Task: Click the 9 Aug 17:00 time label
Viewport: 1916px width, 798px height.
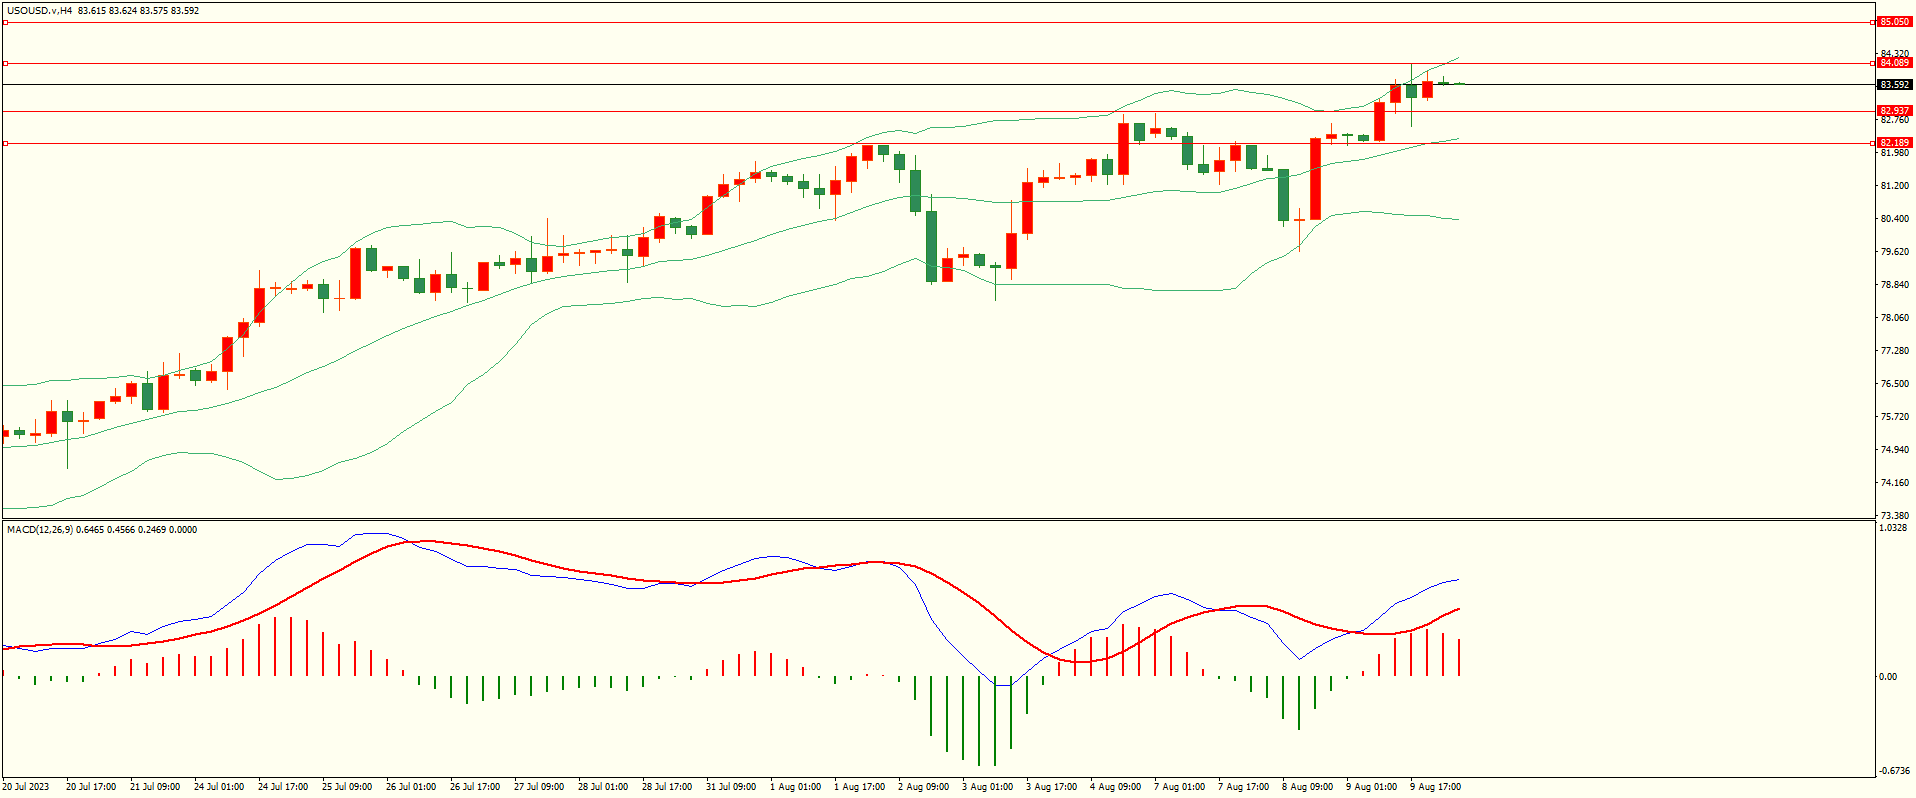Action: 1436,787
